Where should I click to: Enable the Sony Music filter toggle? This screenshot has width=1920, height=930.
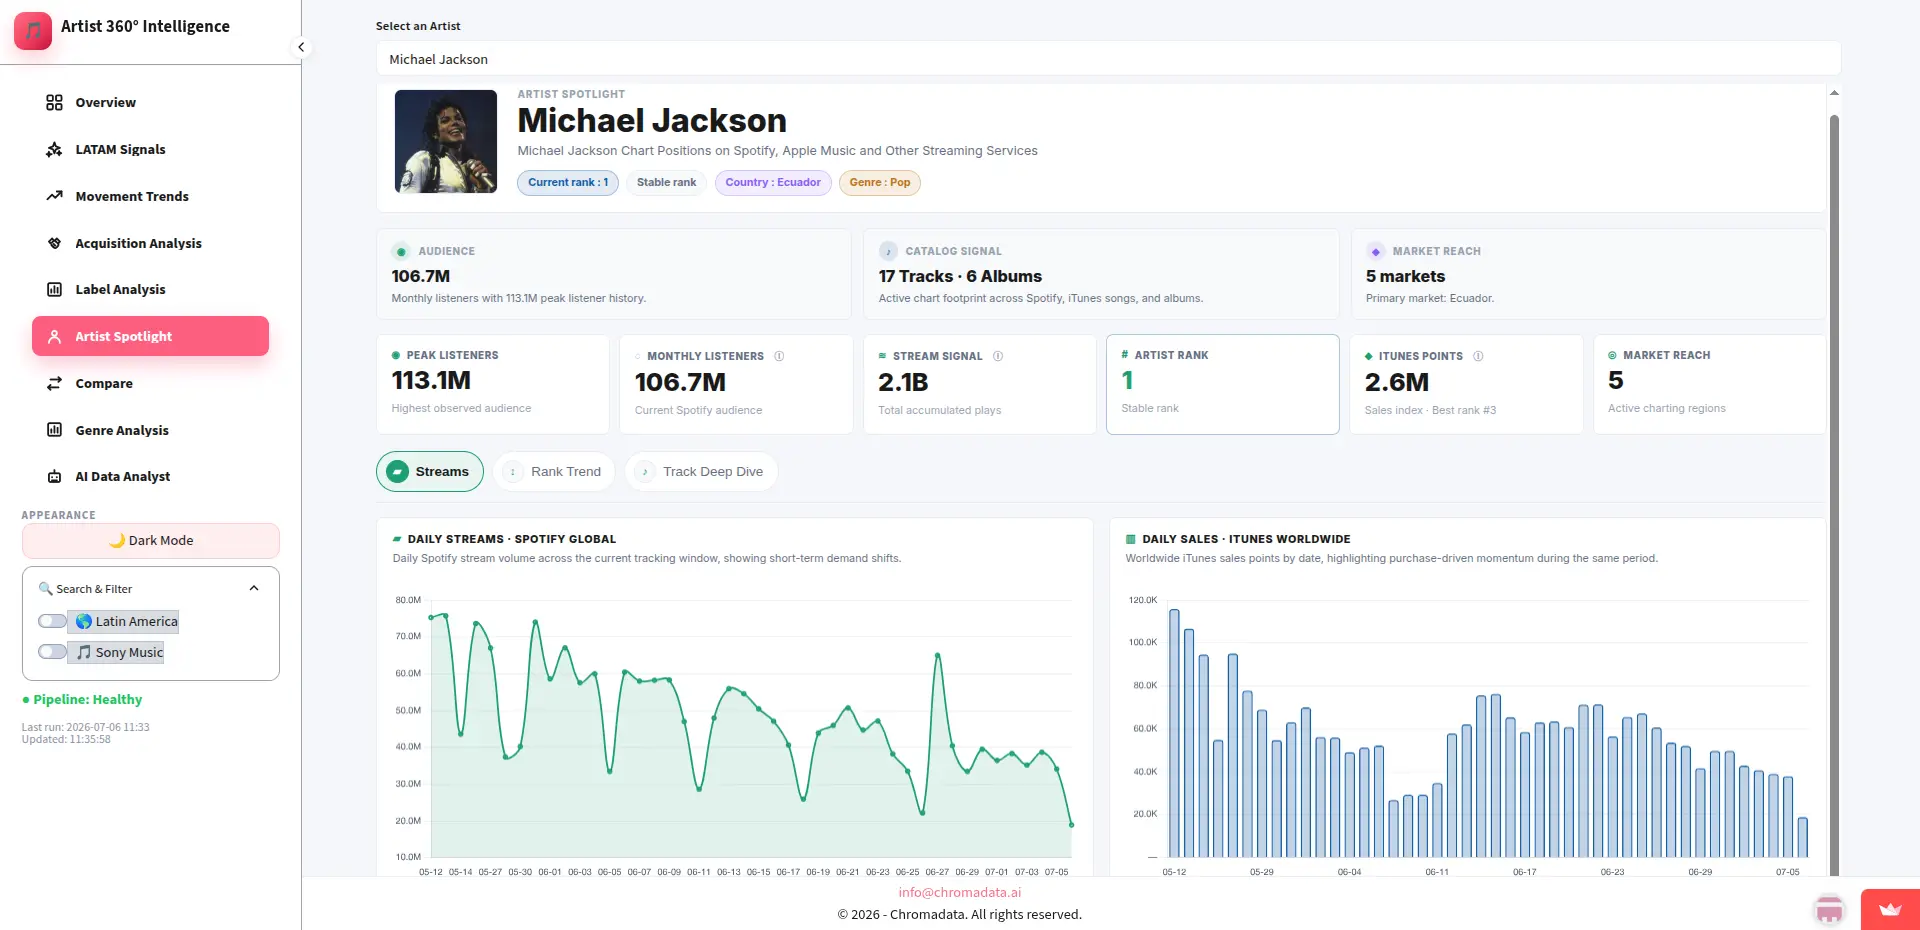coord(52,652)
